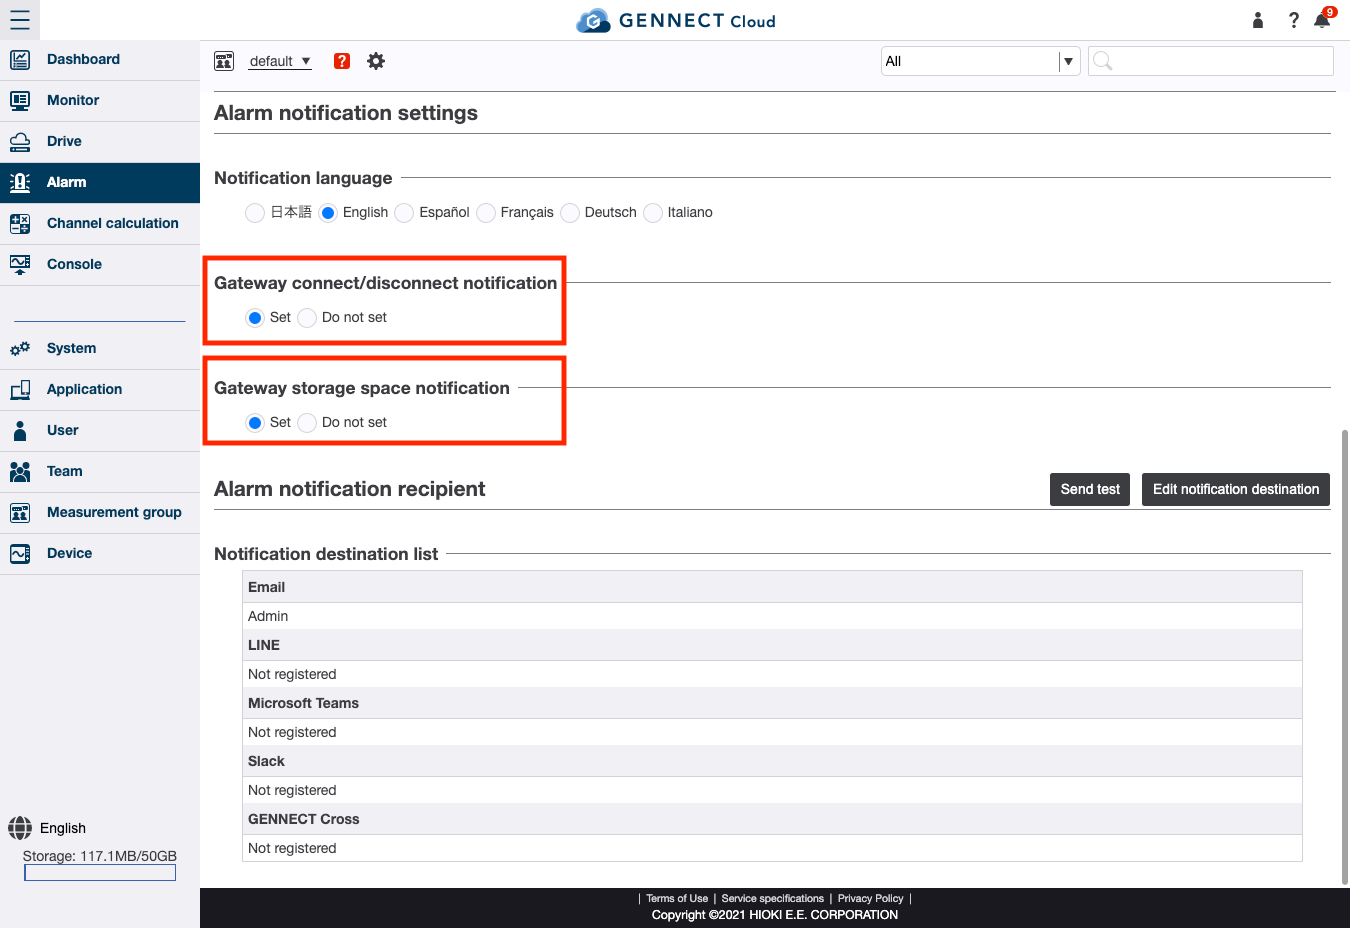Open the Device management page
Screen dimensions: 1350x928
click(68, 552)
